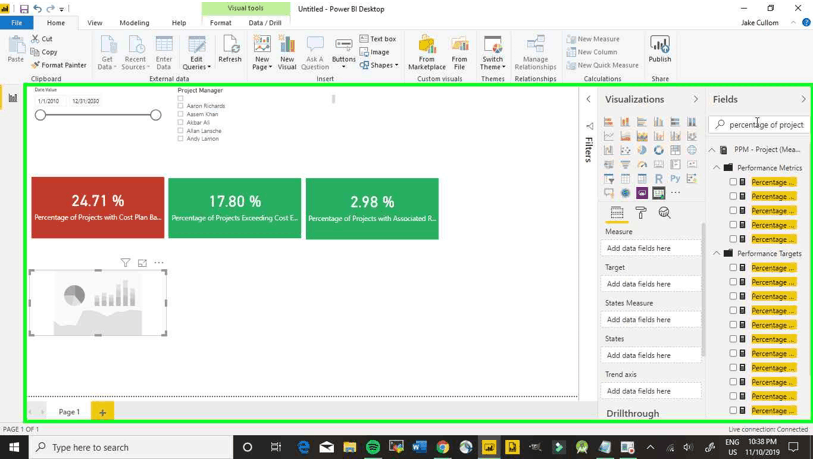The image size is (815, 461).
Task: Click Publish in the Share group
Action: pos(660,49)
